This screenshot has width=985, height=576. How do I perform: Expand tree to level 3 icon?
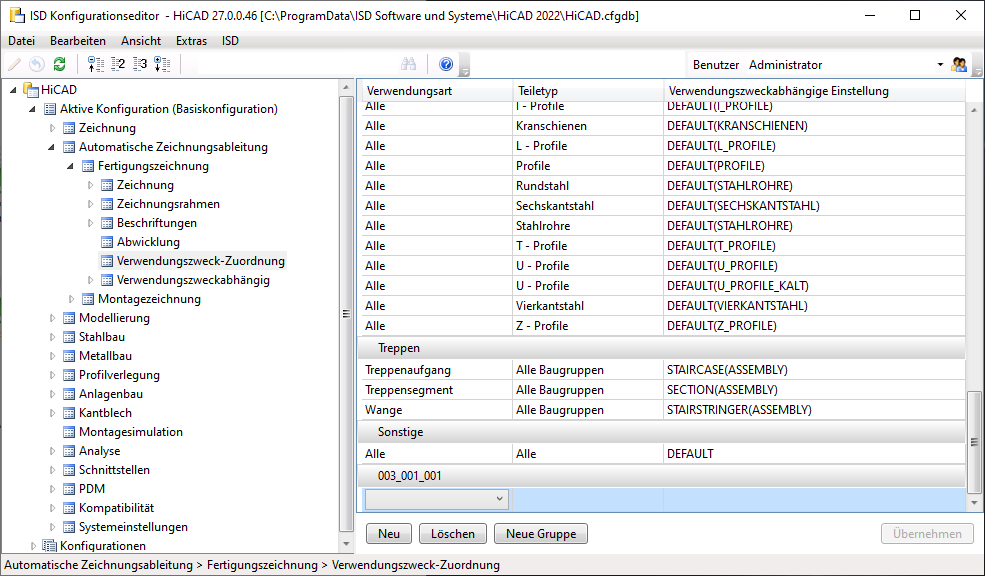click(140, 63)
